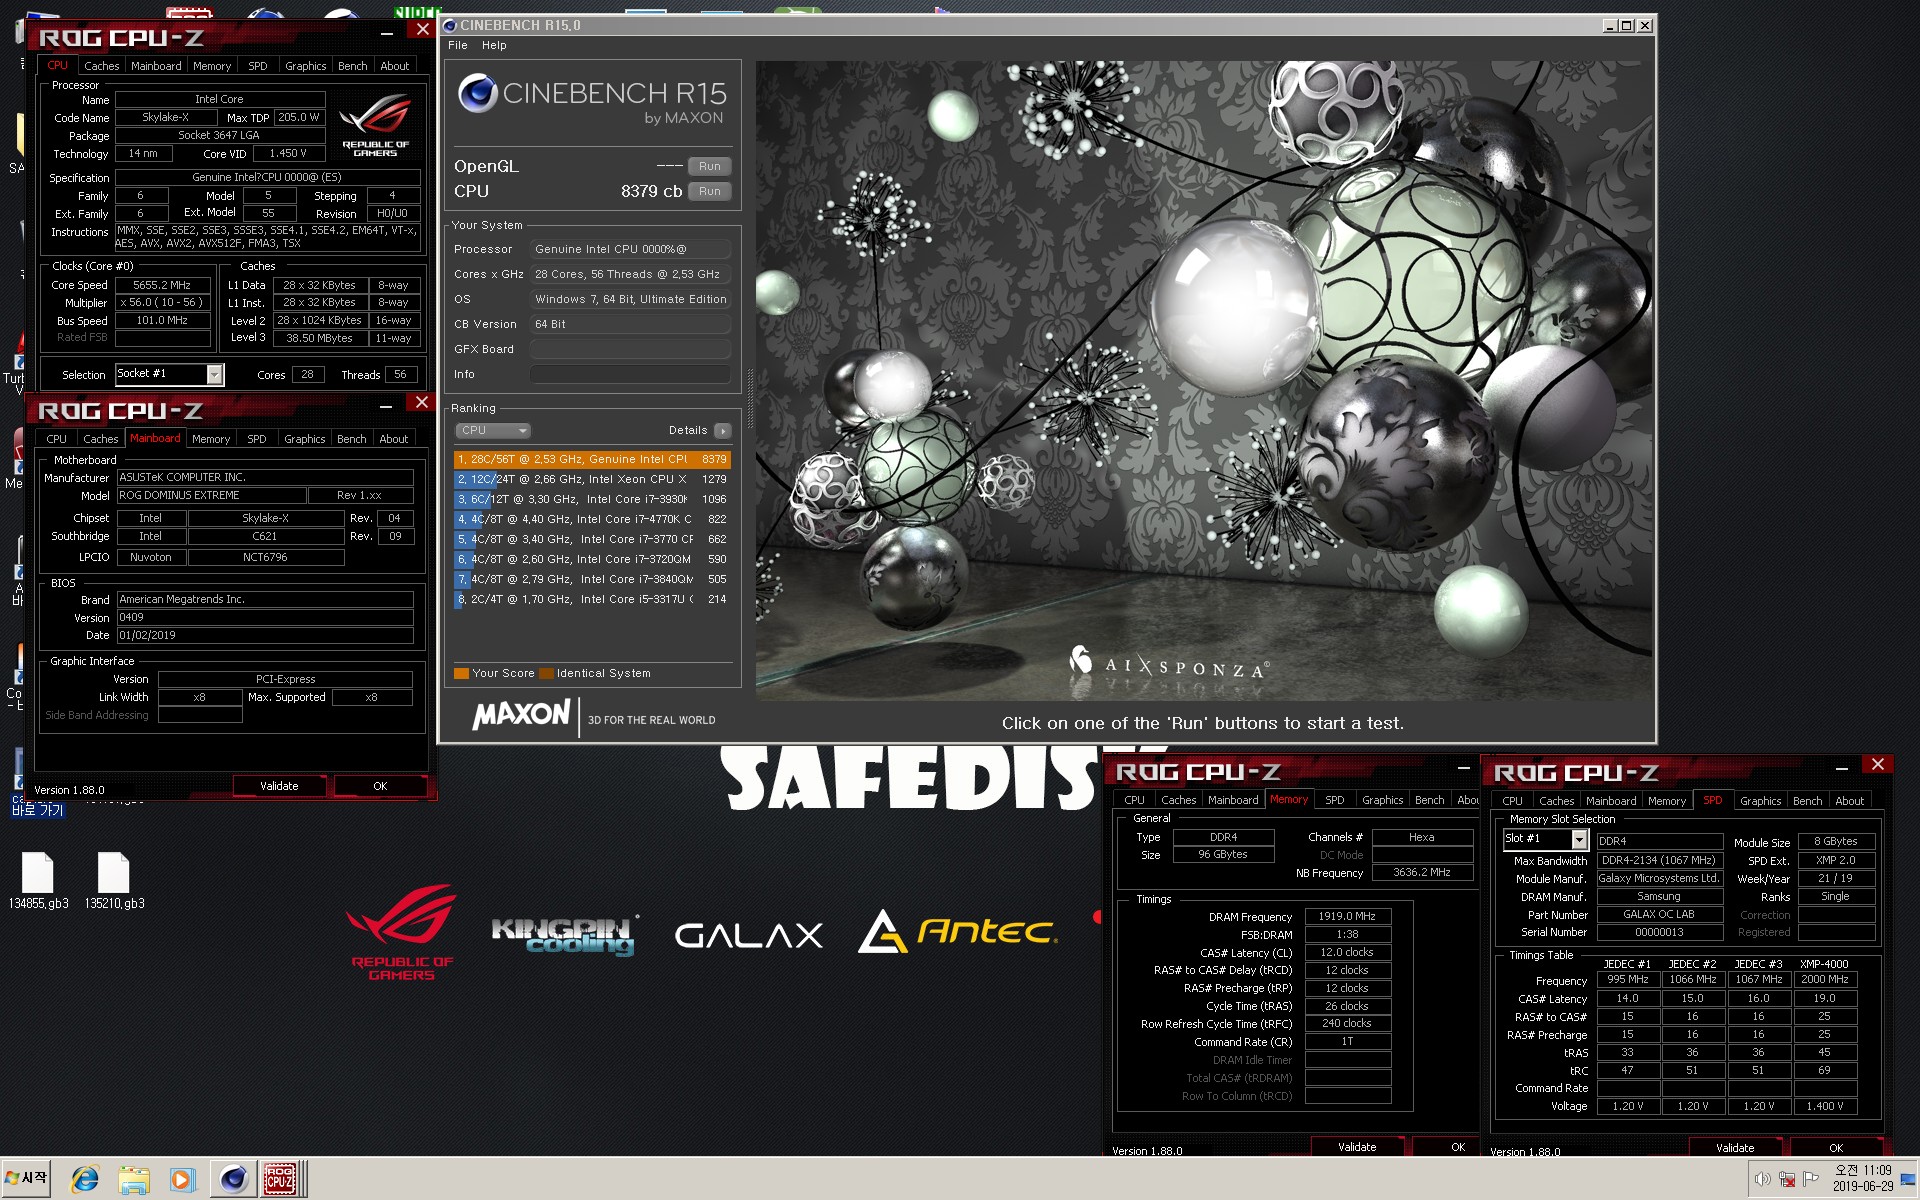Image resolution: width=1920 pixels, height=1200 pixels.
Task: Maximize the Cinebench R15 window
Action: 1626,26
